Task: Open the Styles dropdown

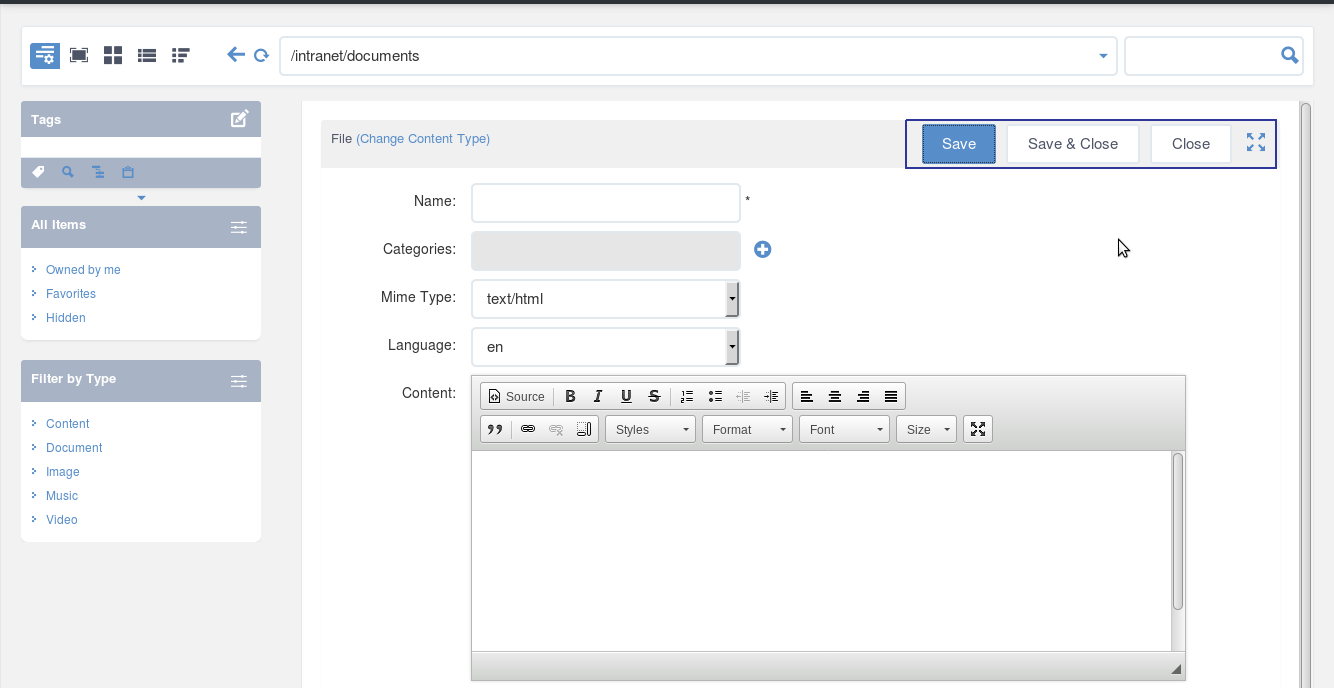Action: (x=650, y=429)
